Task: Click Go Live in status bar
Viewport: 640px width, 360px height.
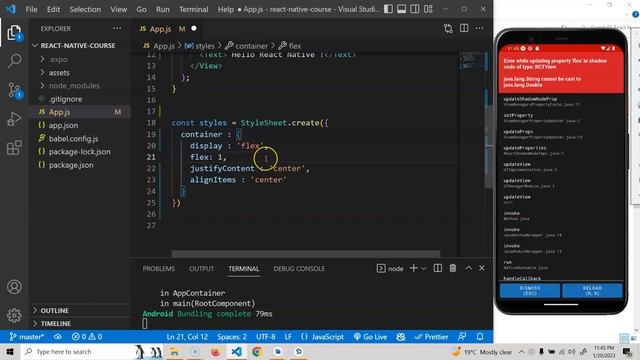Action: click(370, 337)
